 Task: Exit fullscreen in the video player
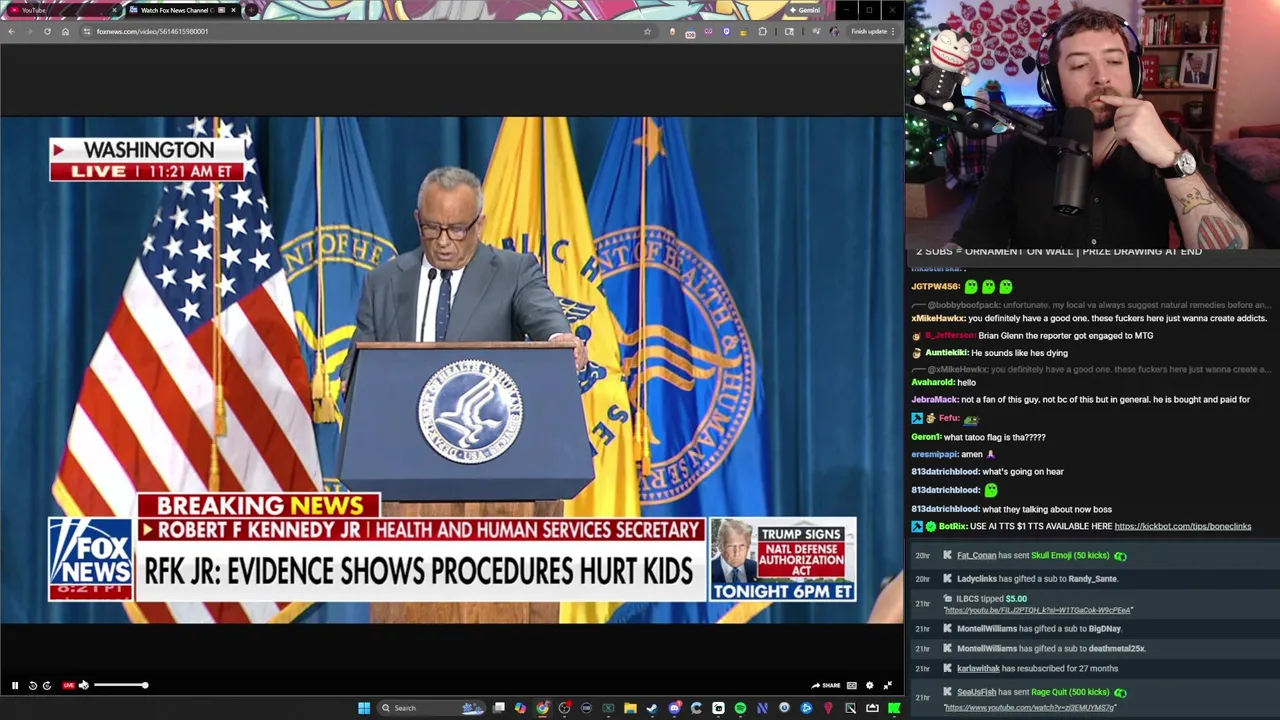[888, 685]
